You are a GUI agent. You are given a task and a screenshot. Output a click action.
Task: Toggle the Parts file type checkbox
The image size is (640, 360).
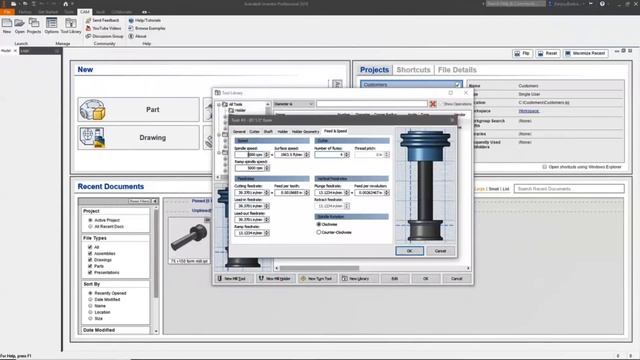90,266
